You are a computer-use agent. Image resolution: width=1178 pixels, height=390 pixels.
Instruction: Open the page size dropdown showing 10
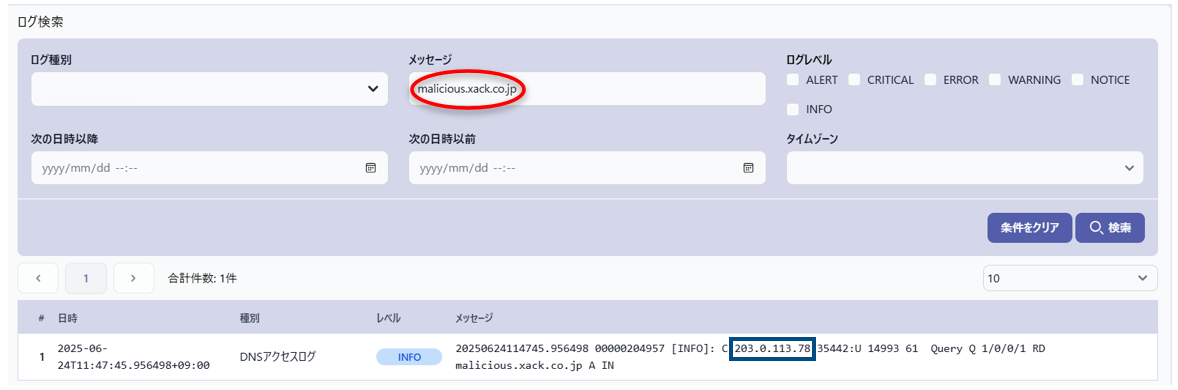pos(1070,278)
